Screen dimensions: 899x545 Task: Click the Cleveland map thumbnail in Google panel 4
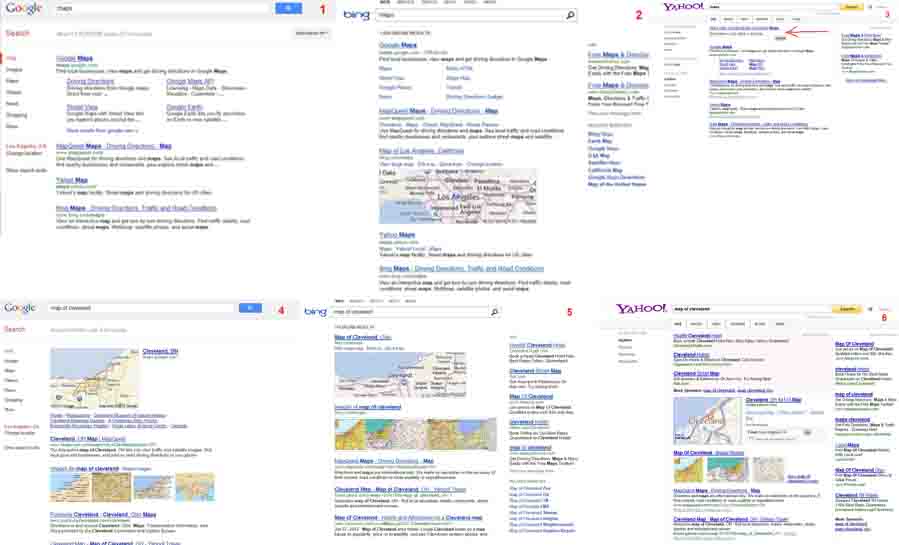coord(94,378)
